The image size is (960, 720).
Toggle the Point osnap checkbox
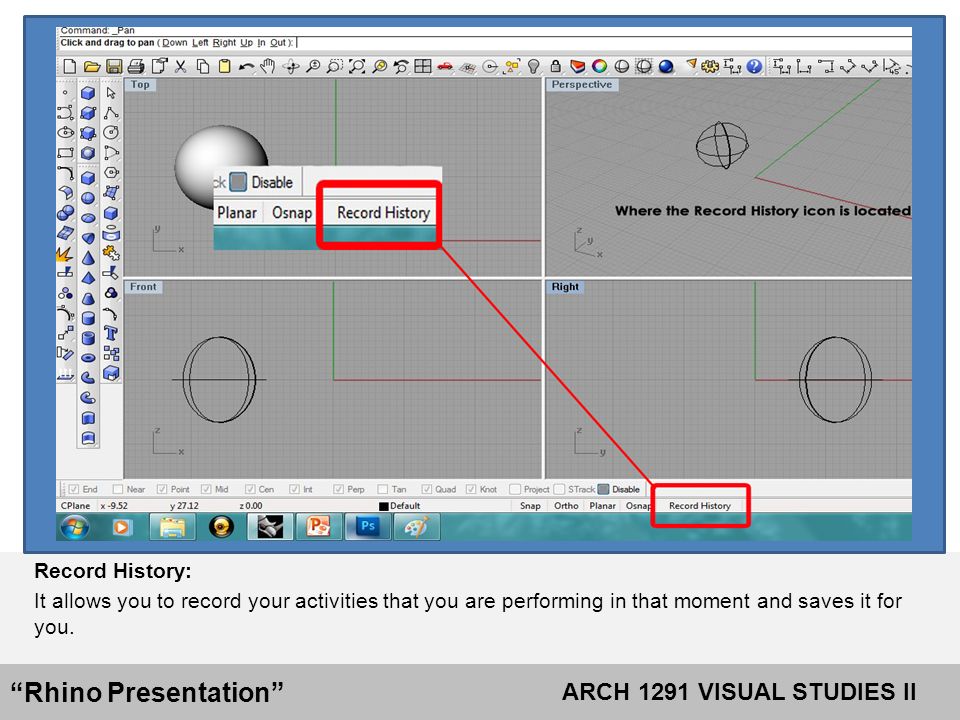pos(162,489)
